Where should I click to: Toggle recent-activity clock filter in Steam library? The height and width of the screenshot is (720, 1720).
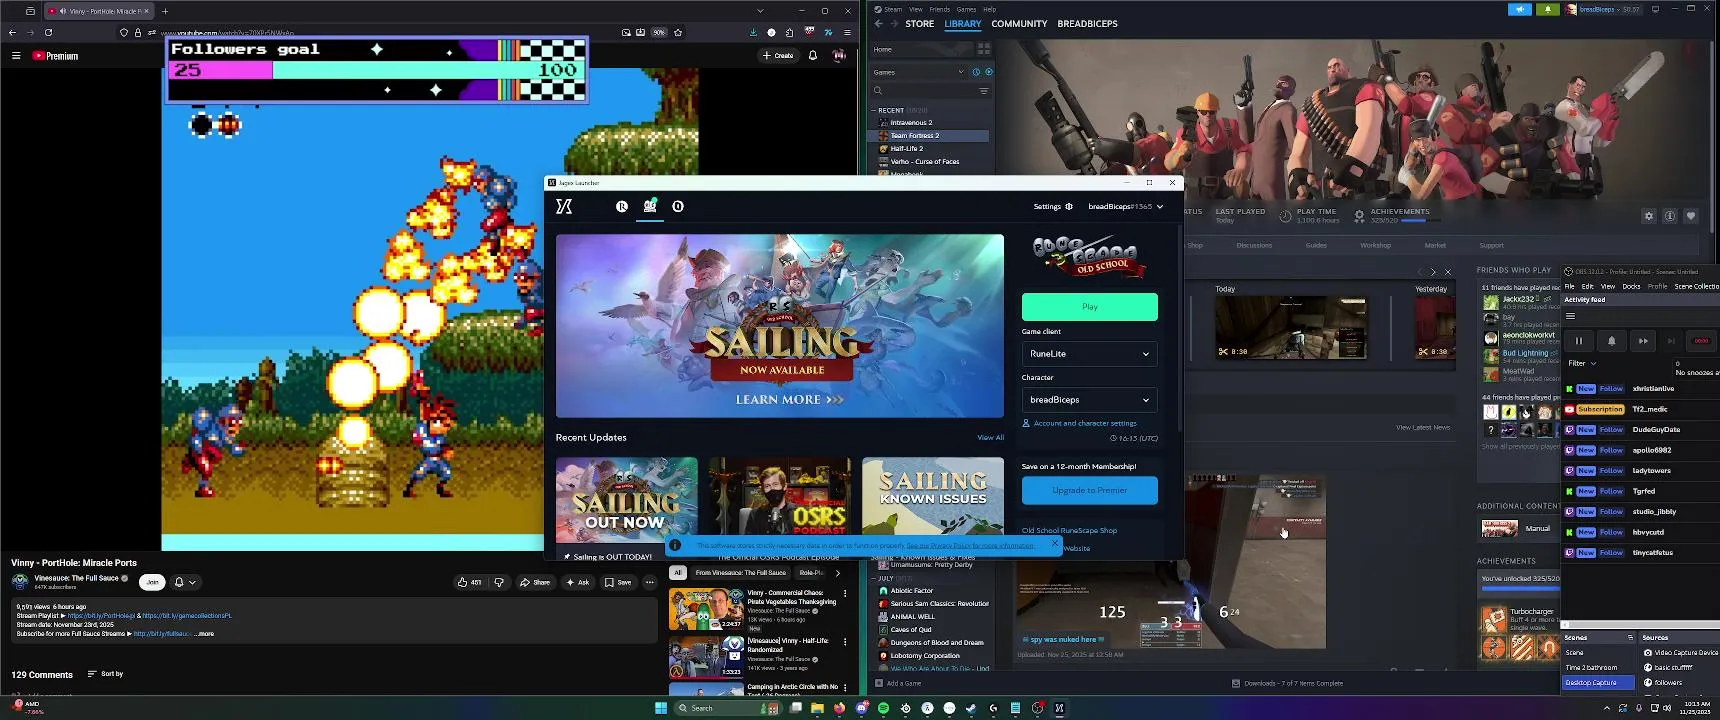click(976, 72)
